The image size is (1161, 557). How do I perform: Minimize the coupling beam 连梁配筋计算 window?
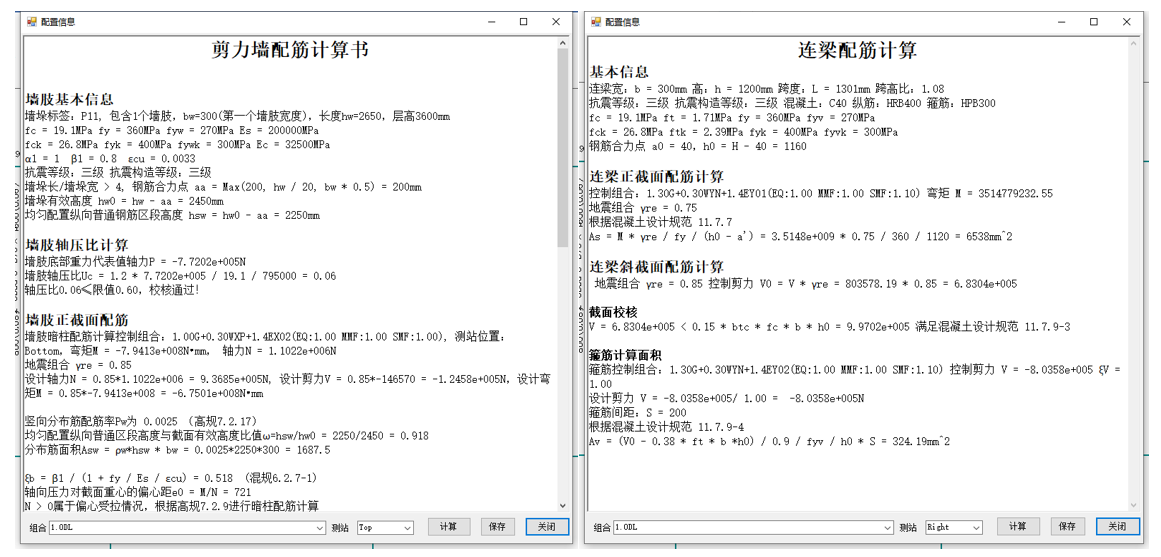point(1061,22)
